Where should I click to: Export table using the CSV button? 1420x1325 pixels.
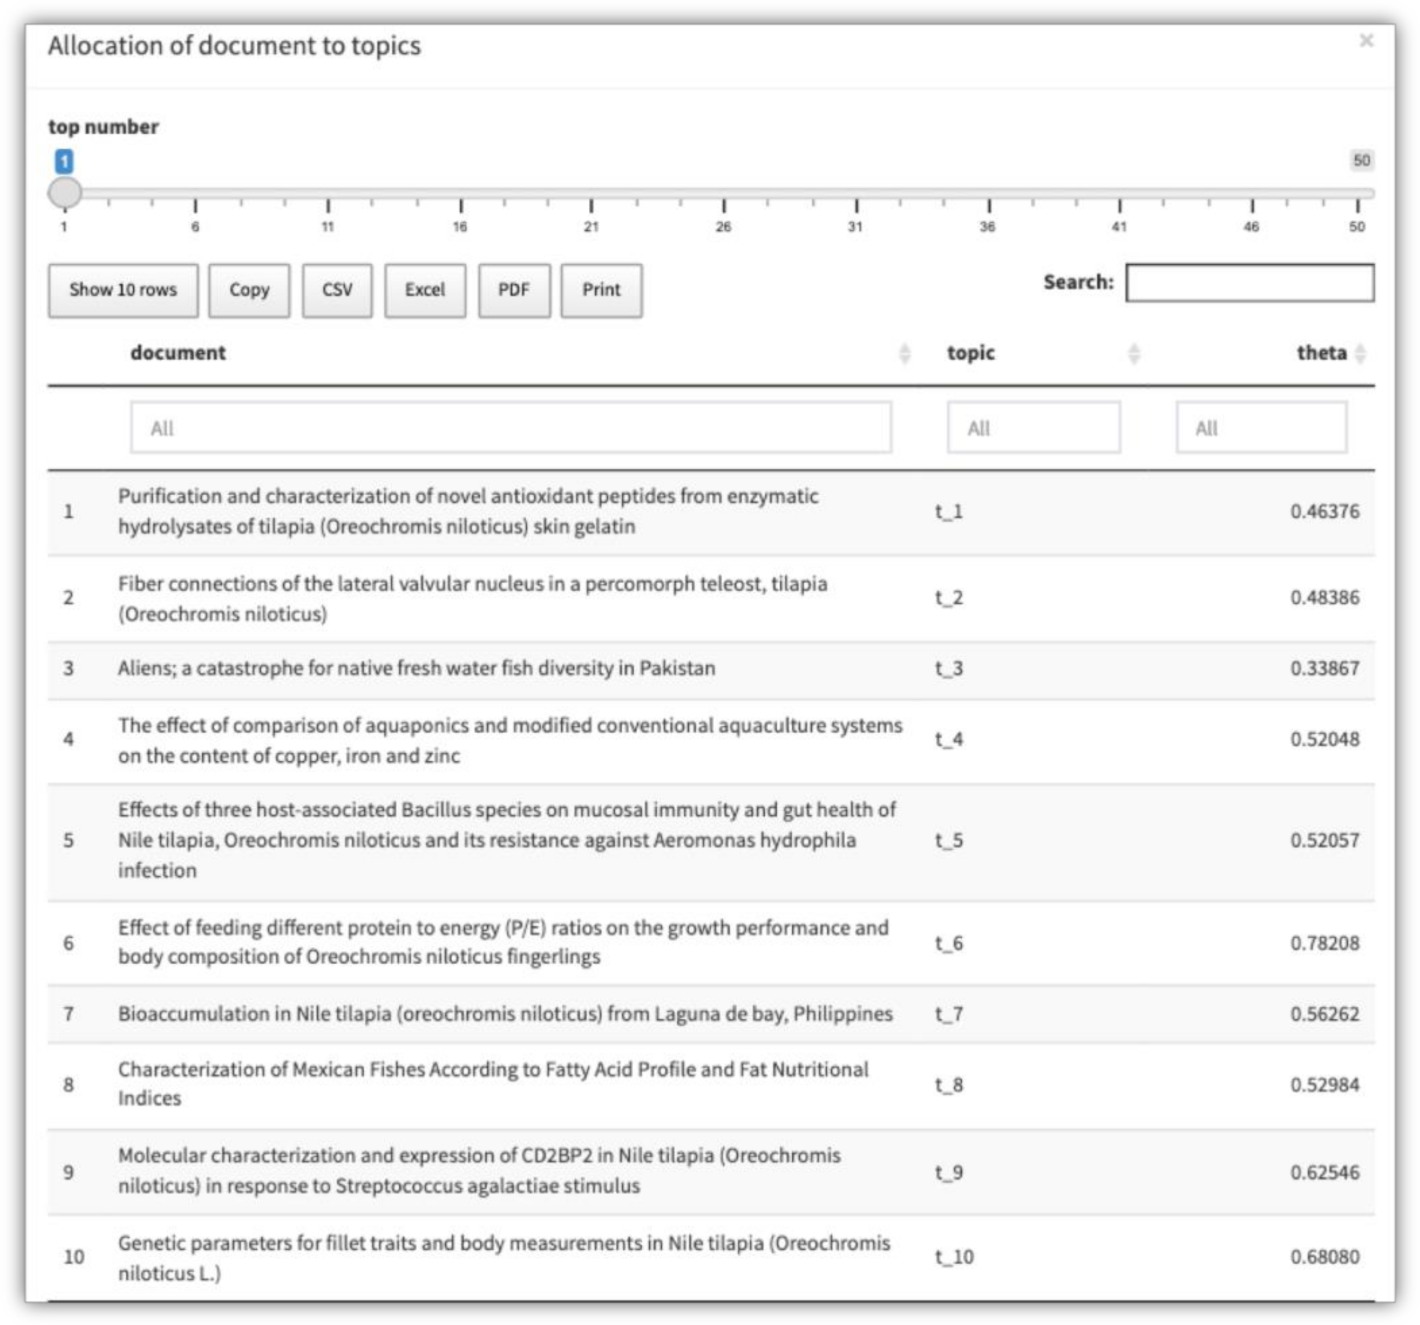tap(337, 290)
